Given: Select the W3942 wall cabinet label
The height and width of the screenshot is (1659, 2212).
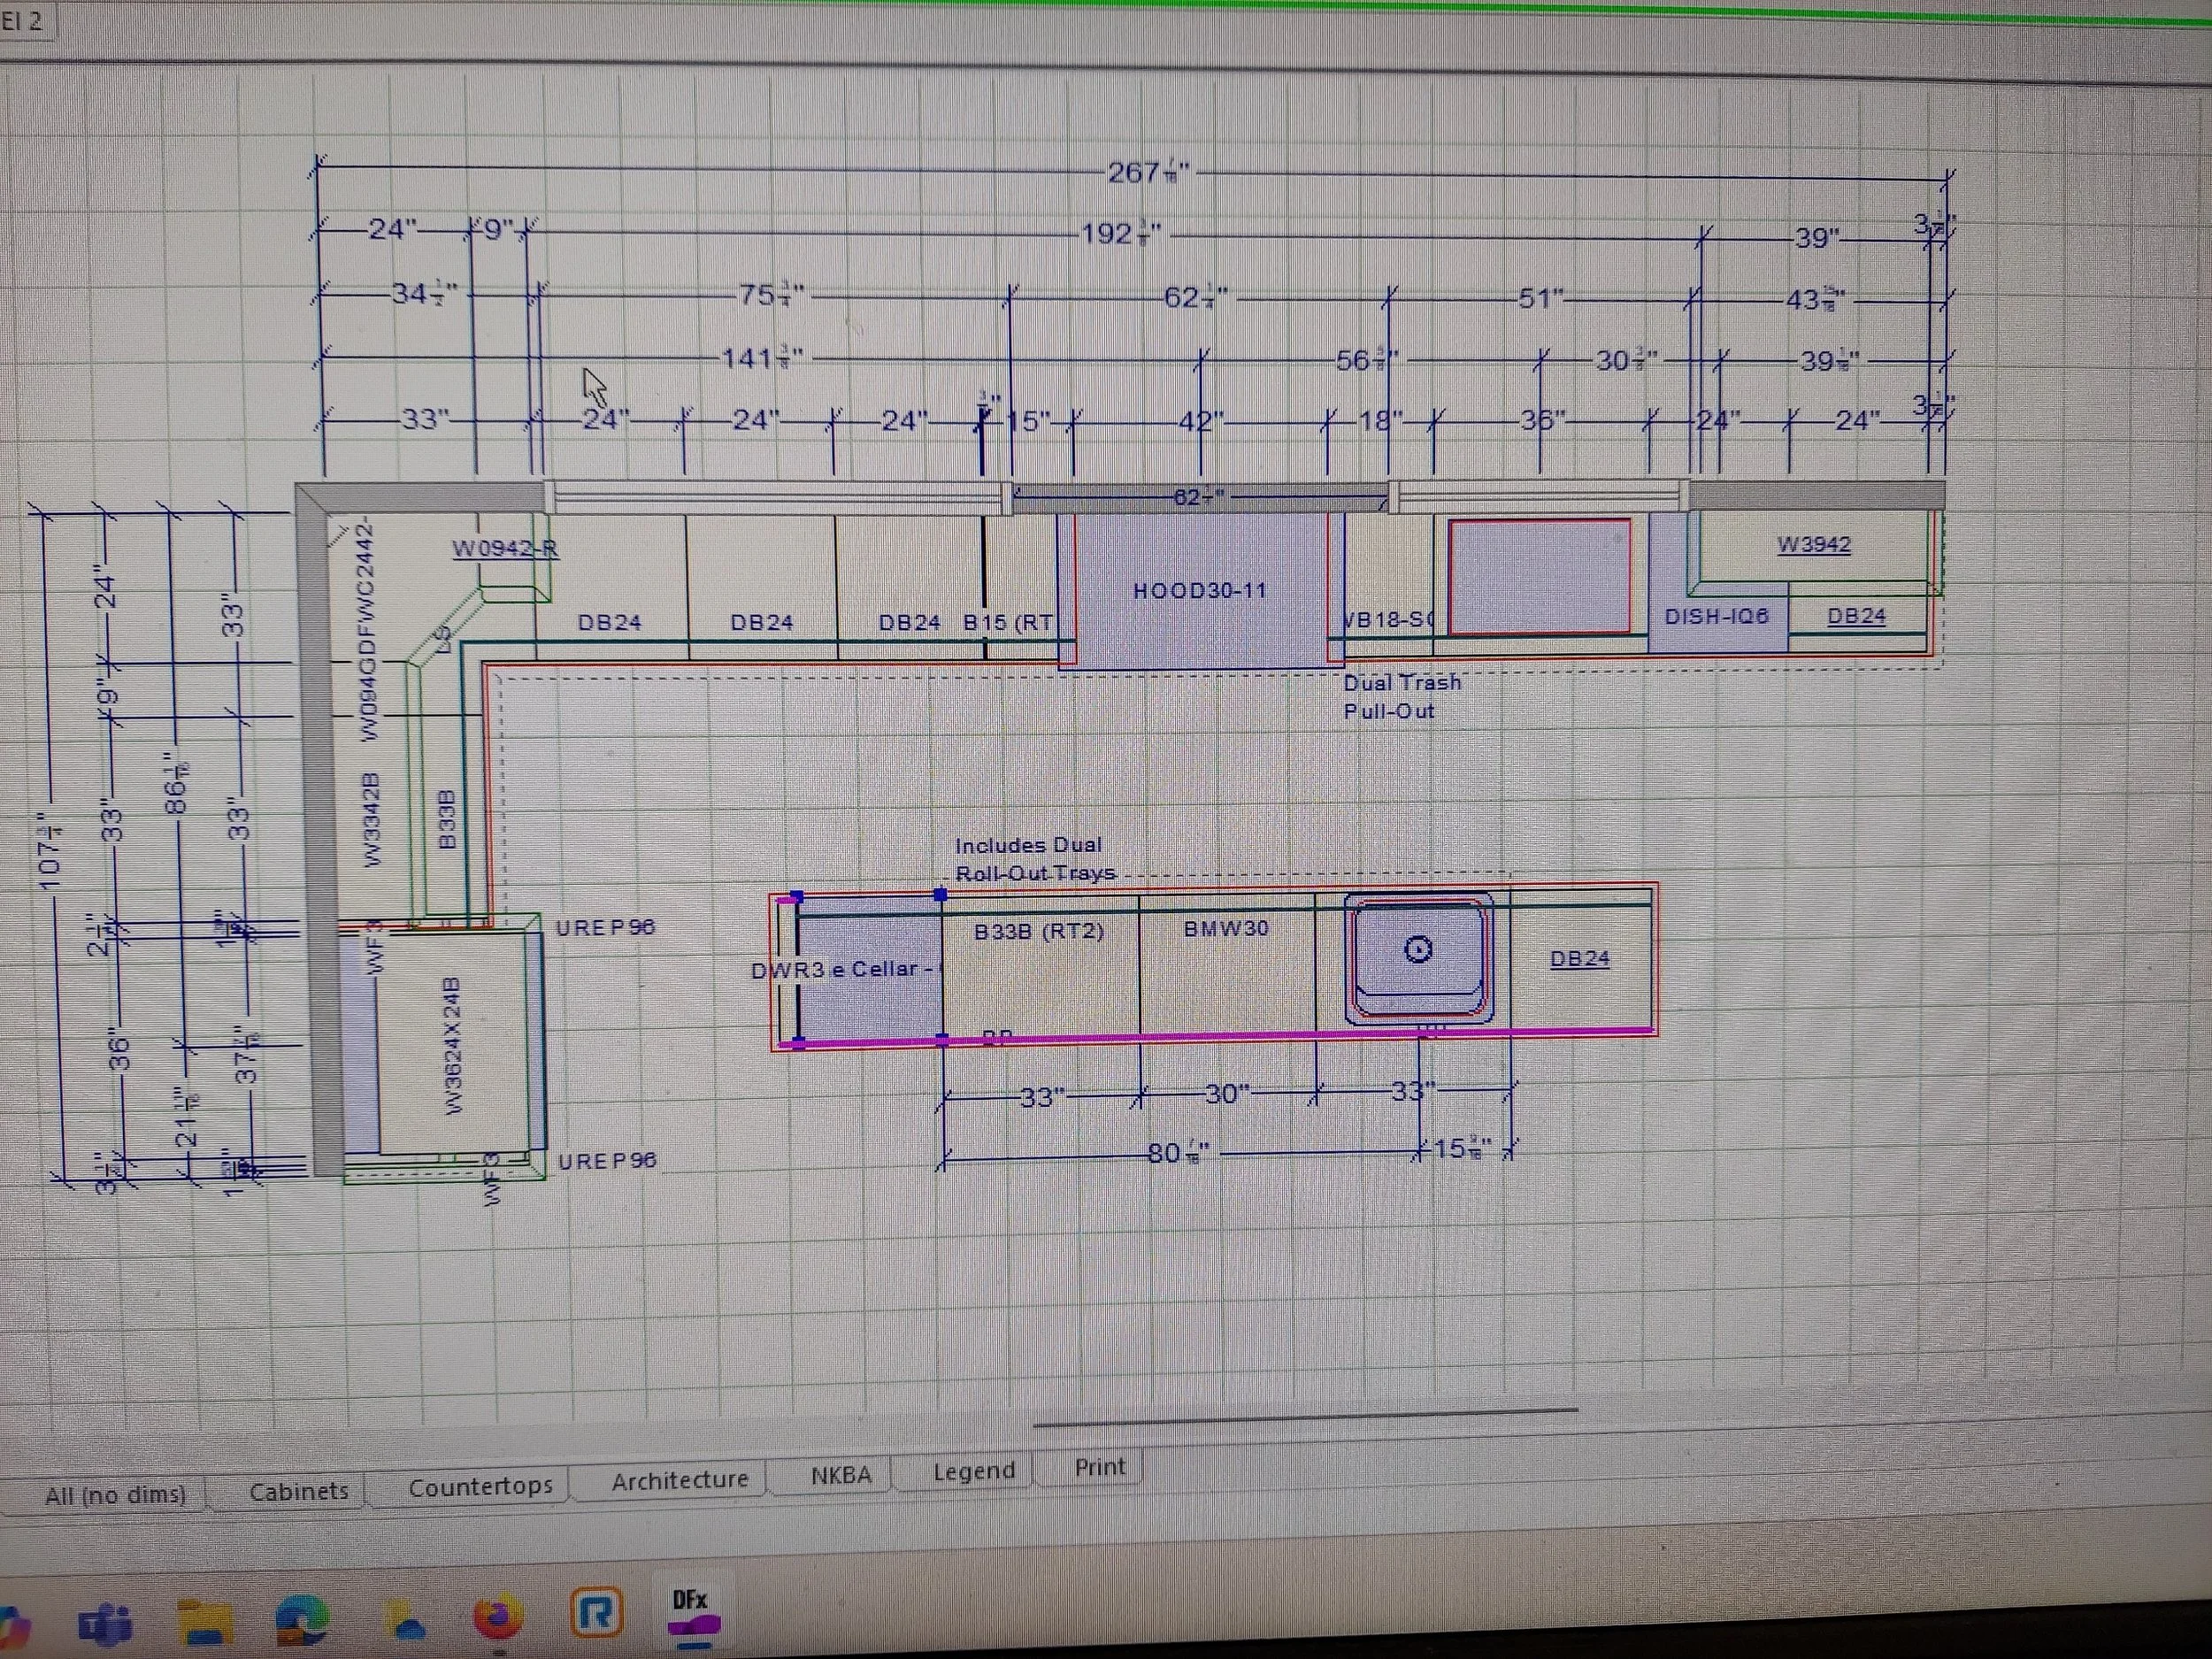Looking at the screenshot, I should click(1813, 545).
